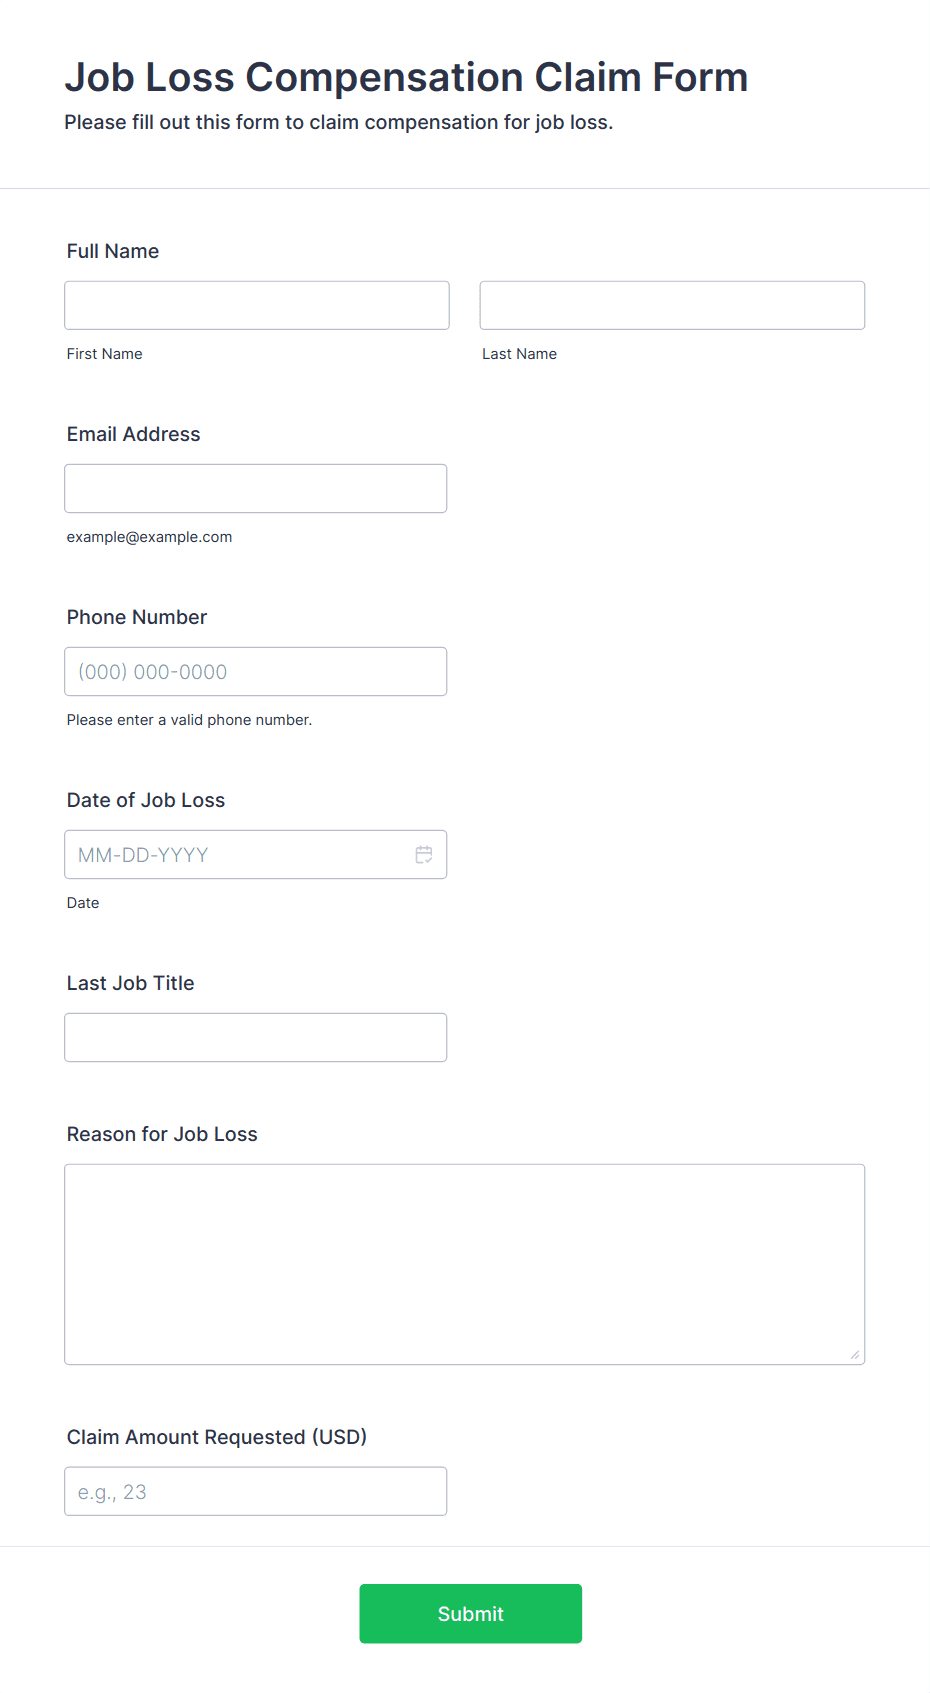930x1693 pixels.
Task: Click the MM-DD-YYYY date field
Action: 256,854
